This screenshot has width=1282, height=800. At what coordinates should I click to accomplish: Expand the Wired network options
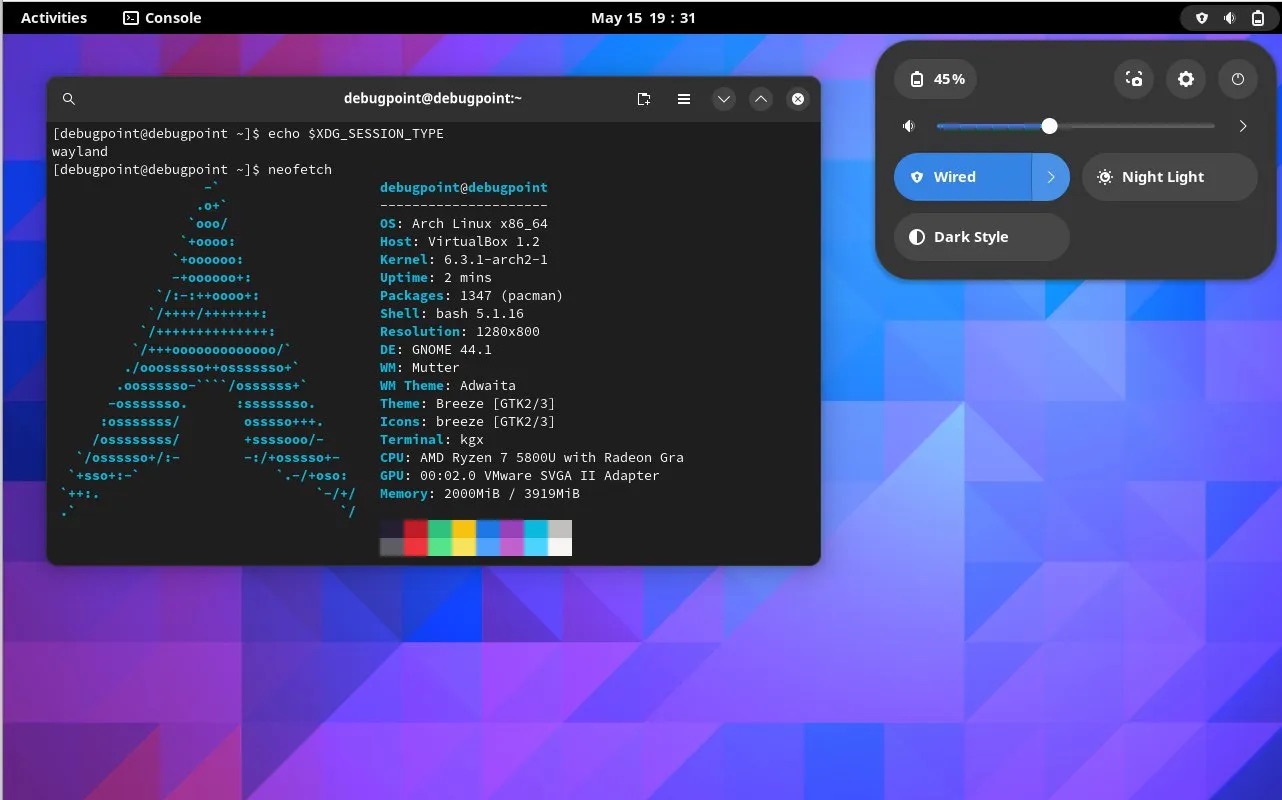pyautogui.click(x=1050, y=176)
